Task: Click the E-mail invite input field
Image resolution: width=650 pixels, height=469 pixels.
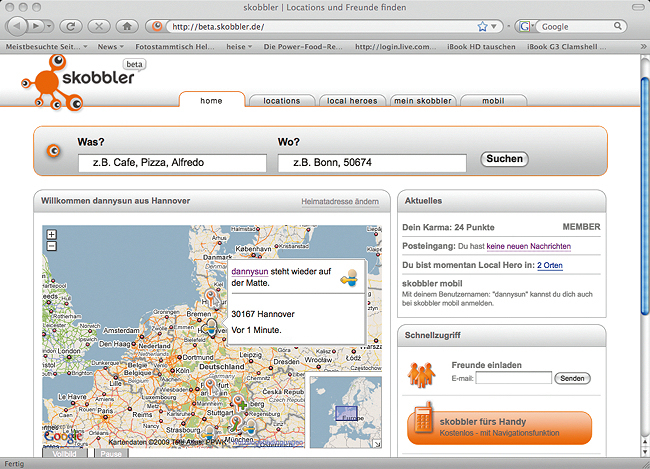Action: click(514, 378)
